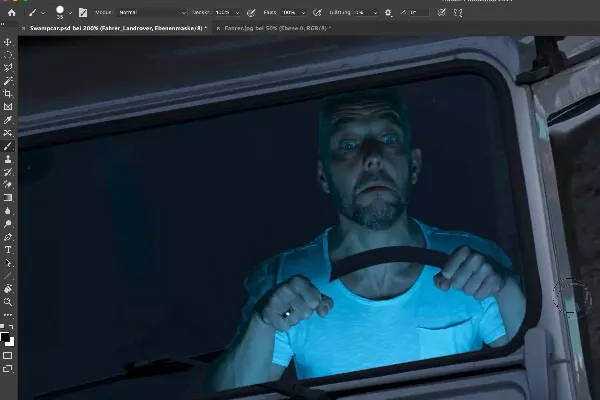The width and height of the screenshot is (600, 400).
Task: Select the Crop tool
Action: pos(8,94)
